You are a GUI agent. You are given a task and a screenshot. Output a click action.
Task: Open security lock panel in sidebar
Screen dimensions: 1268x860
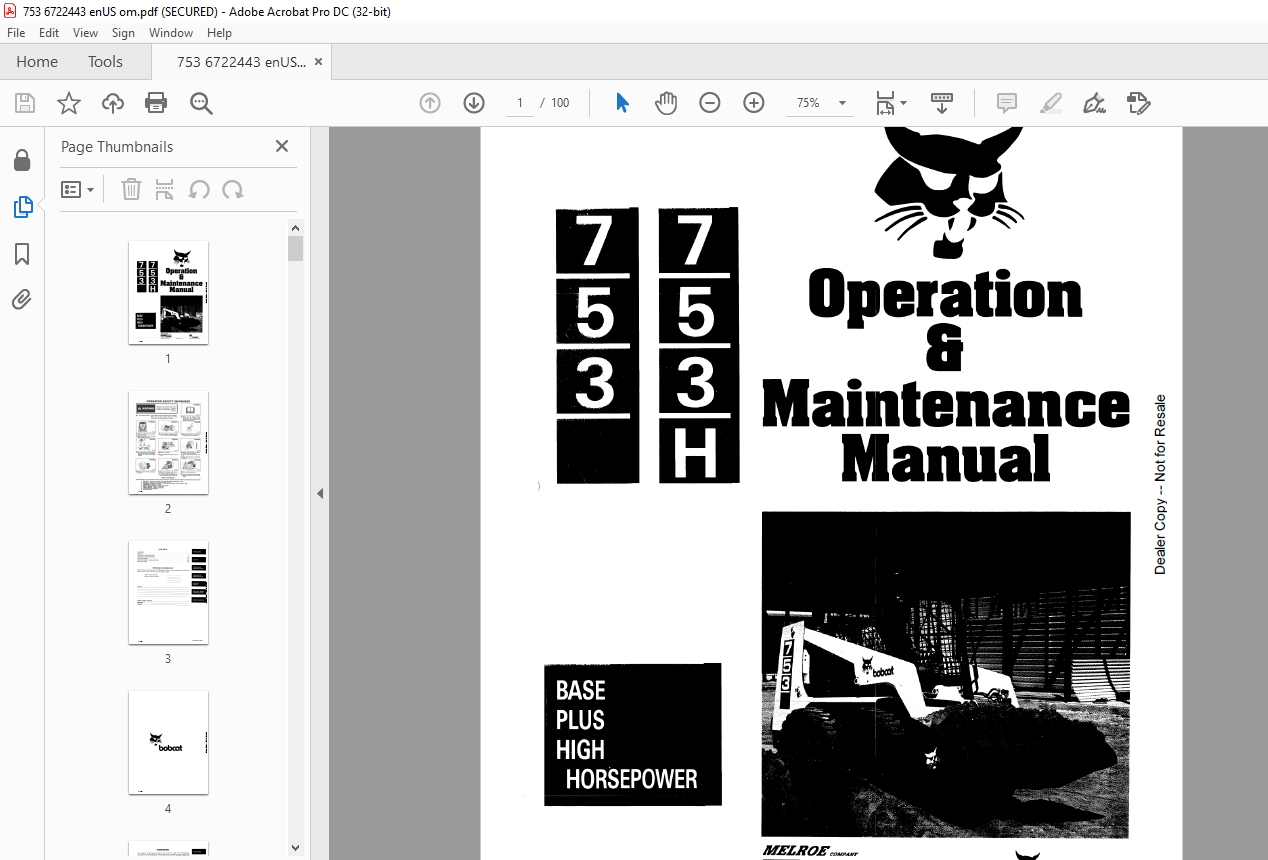(x=22, y=160)
